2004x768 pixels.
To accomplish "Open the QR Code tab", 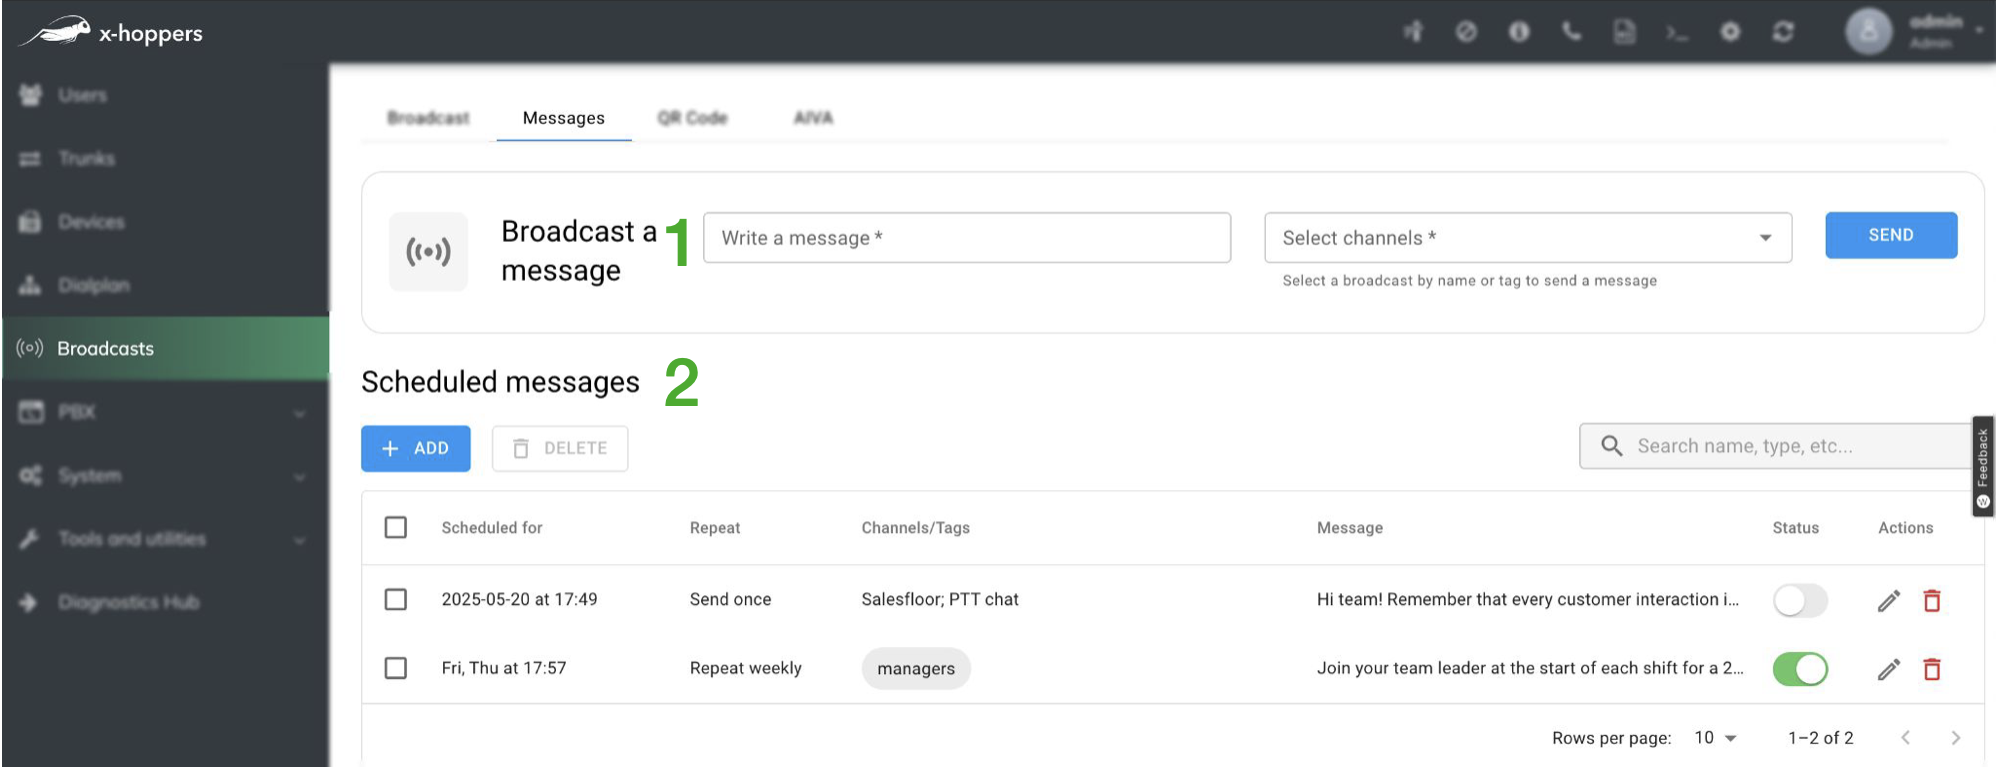I will pos(692,118).
